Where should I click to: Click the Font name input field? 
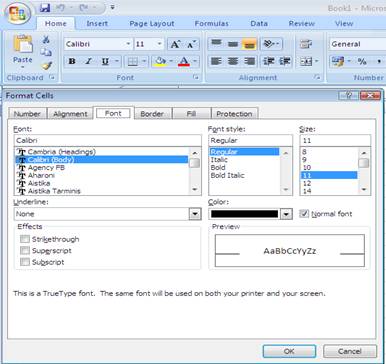tap(107, 140)
